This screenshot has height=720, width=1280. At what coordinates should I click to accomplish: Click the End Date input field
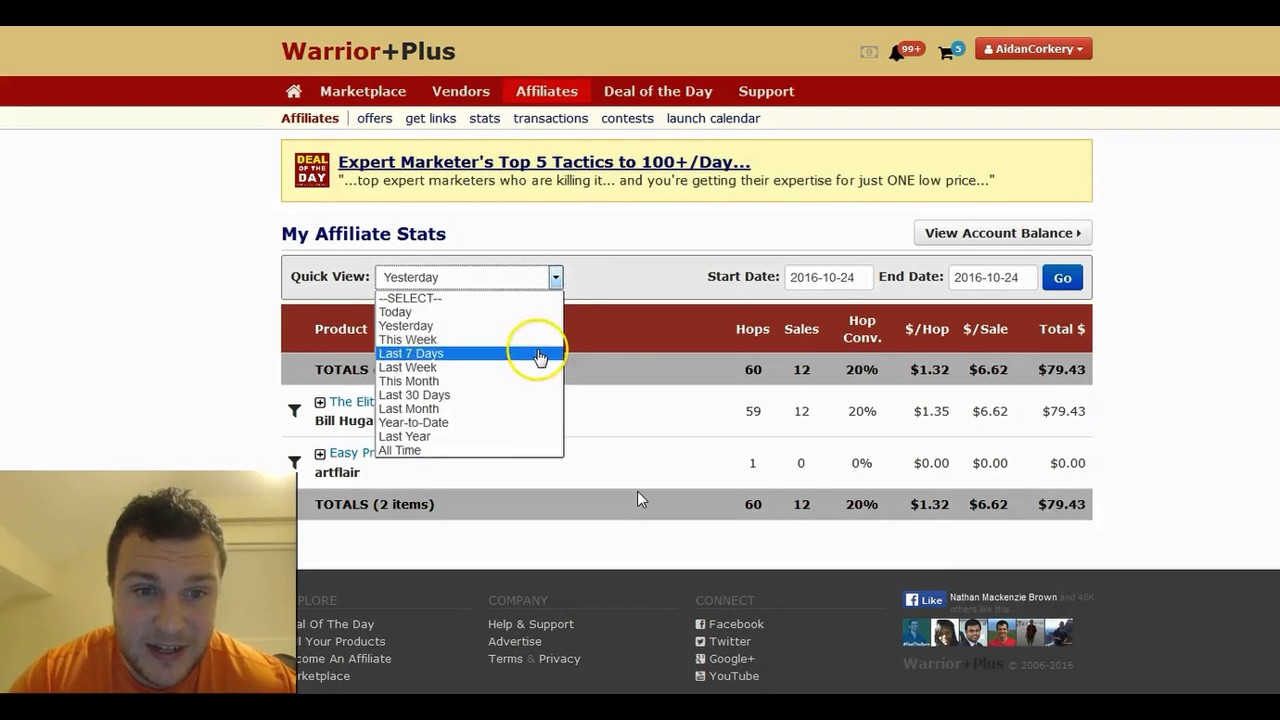992,277
